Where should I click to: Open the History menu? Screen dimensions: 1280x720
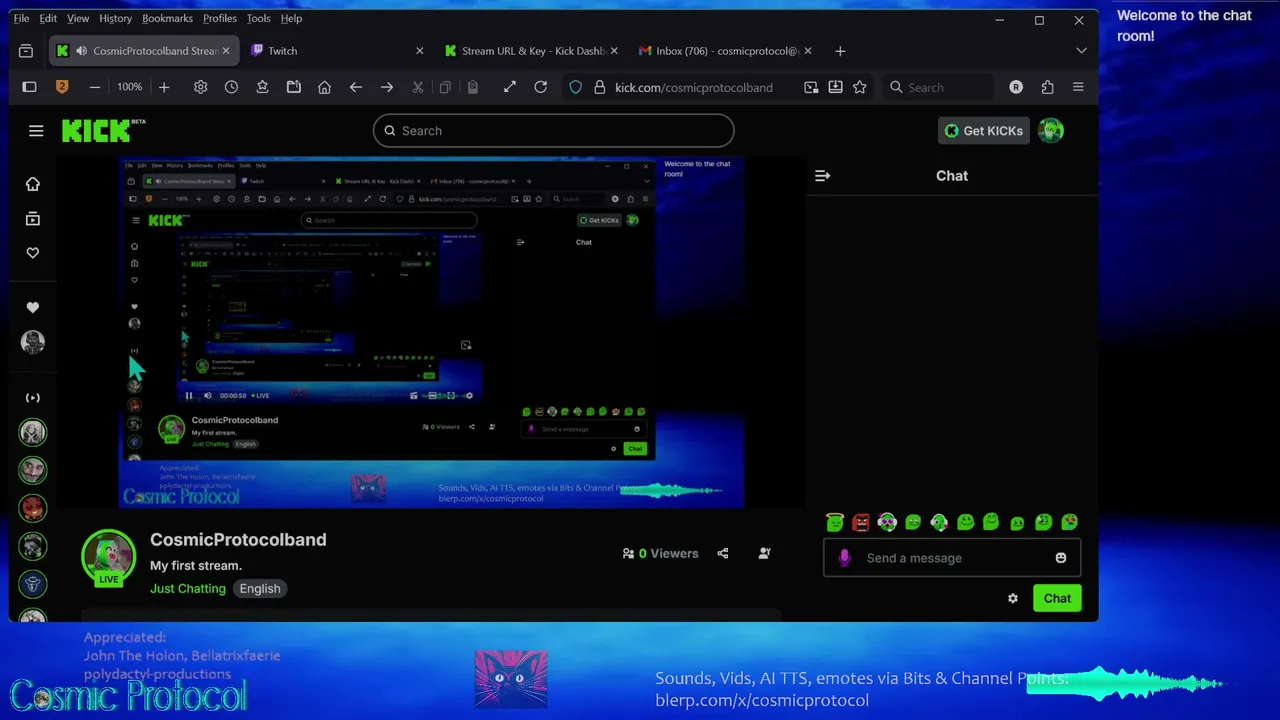[115, 18]
